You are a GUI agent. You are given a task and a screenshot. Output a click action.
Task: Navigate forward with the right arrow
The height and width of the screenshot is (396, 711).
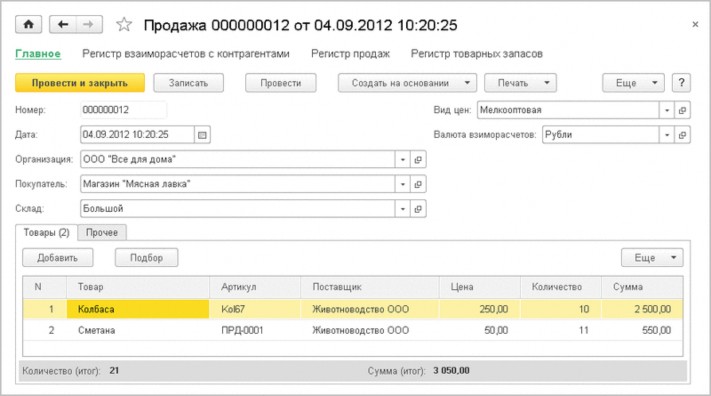coord(89,24)
